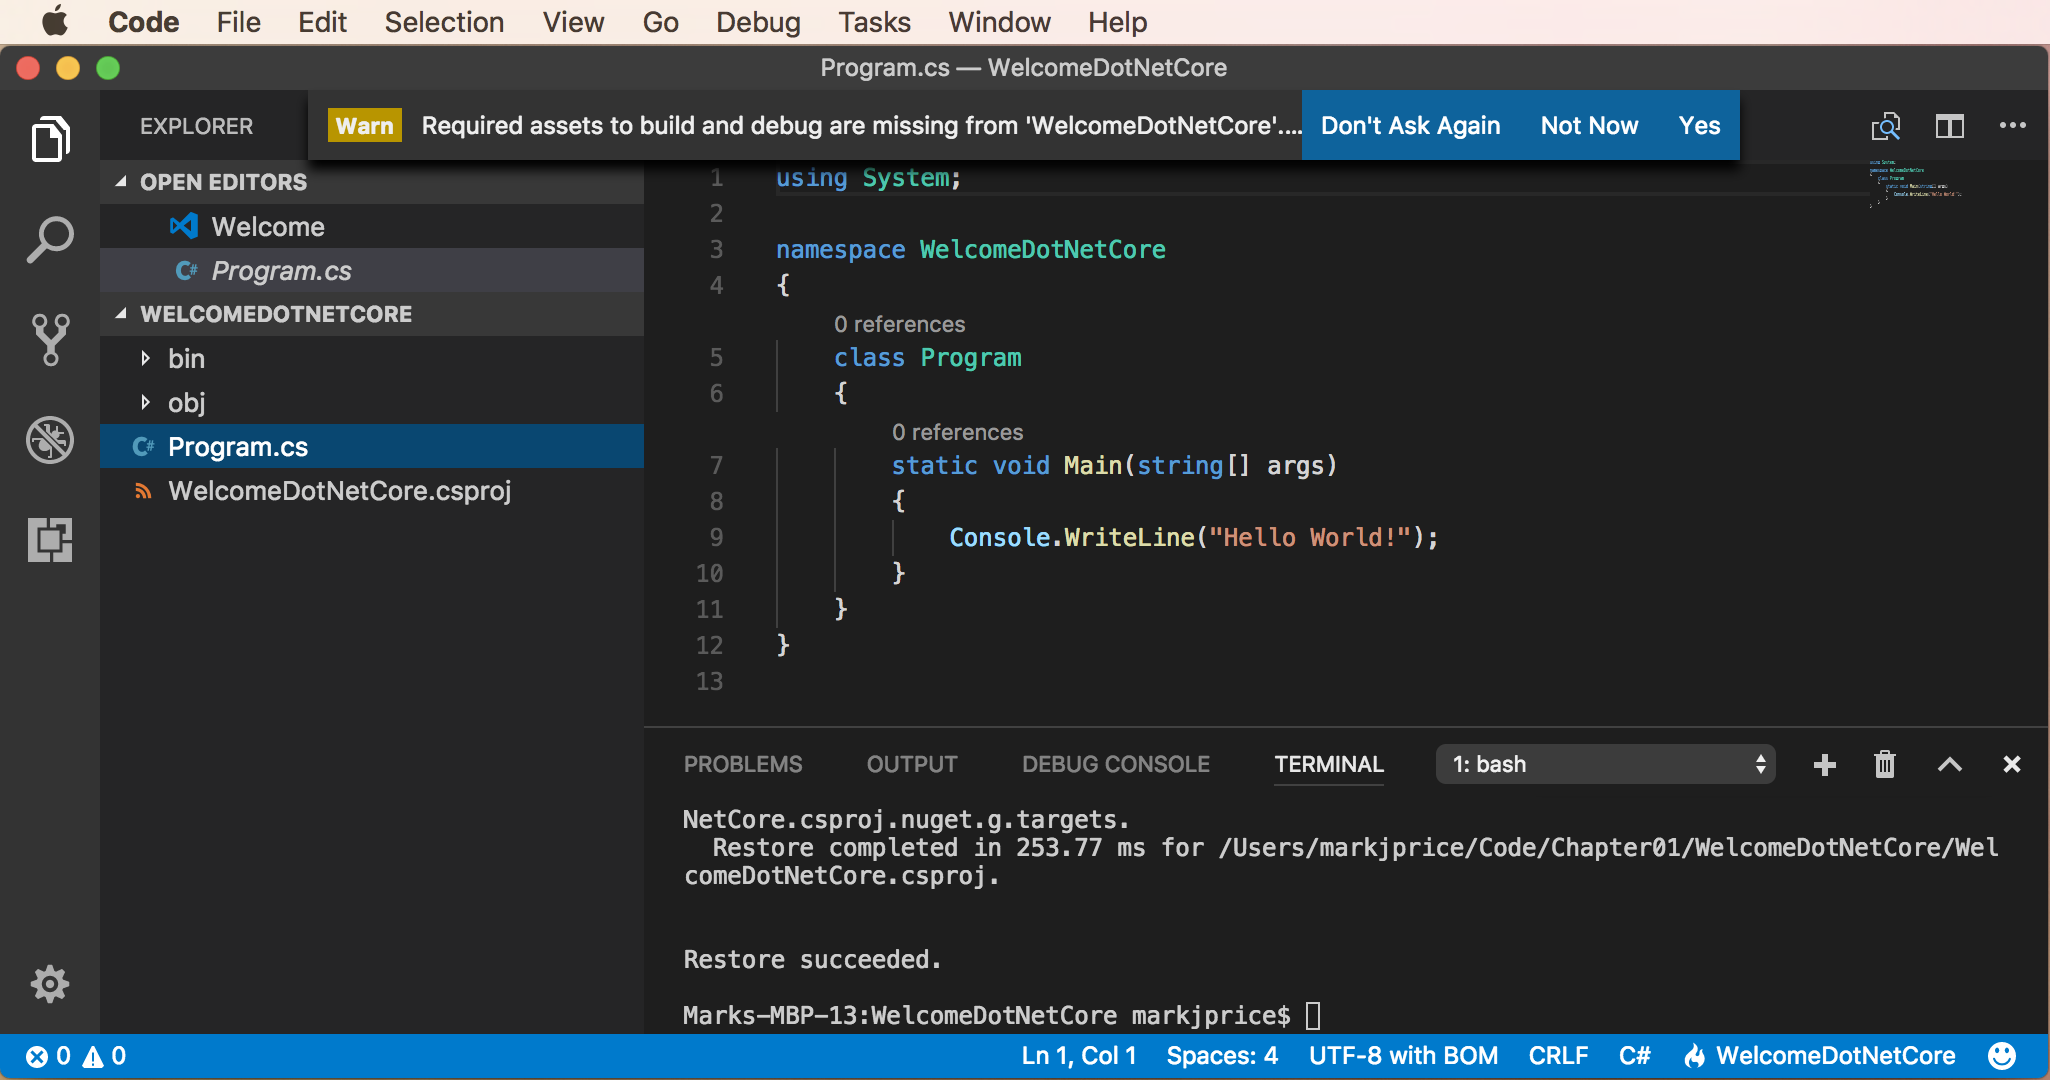
Task: Switch to the Terminal tab
Action: [1329, 765]
